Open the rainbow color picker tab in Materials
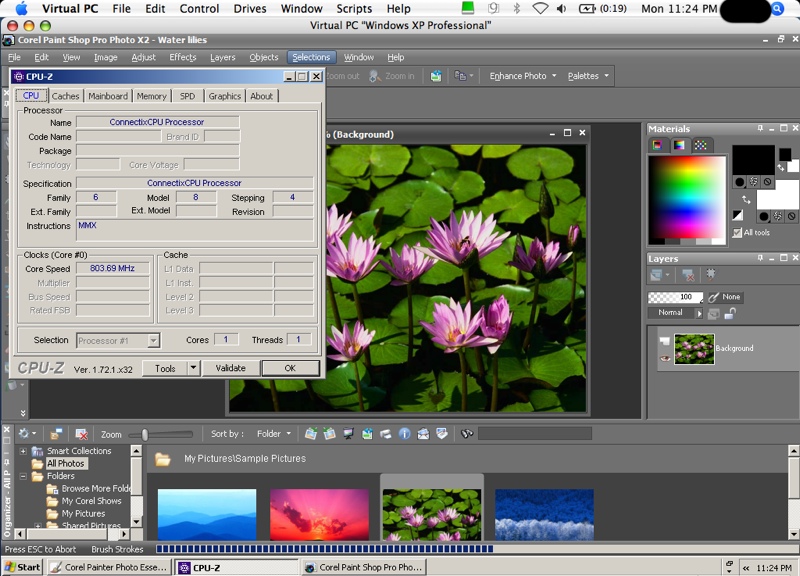 [679, 145]
